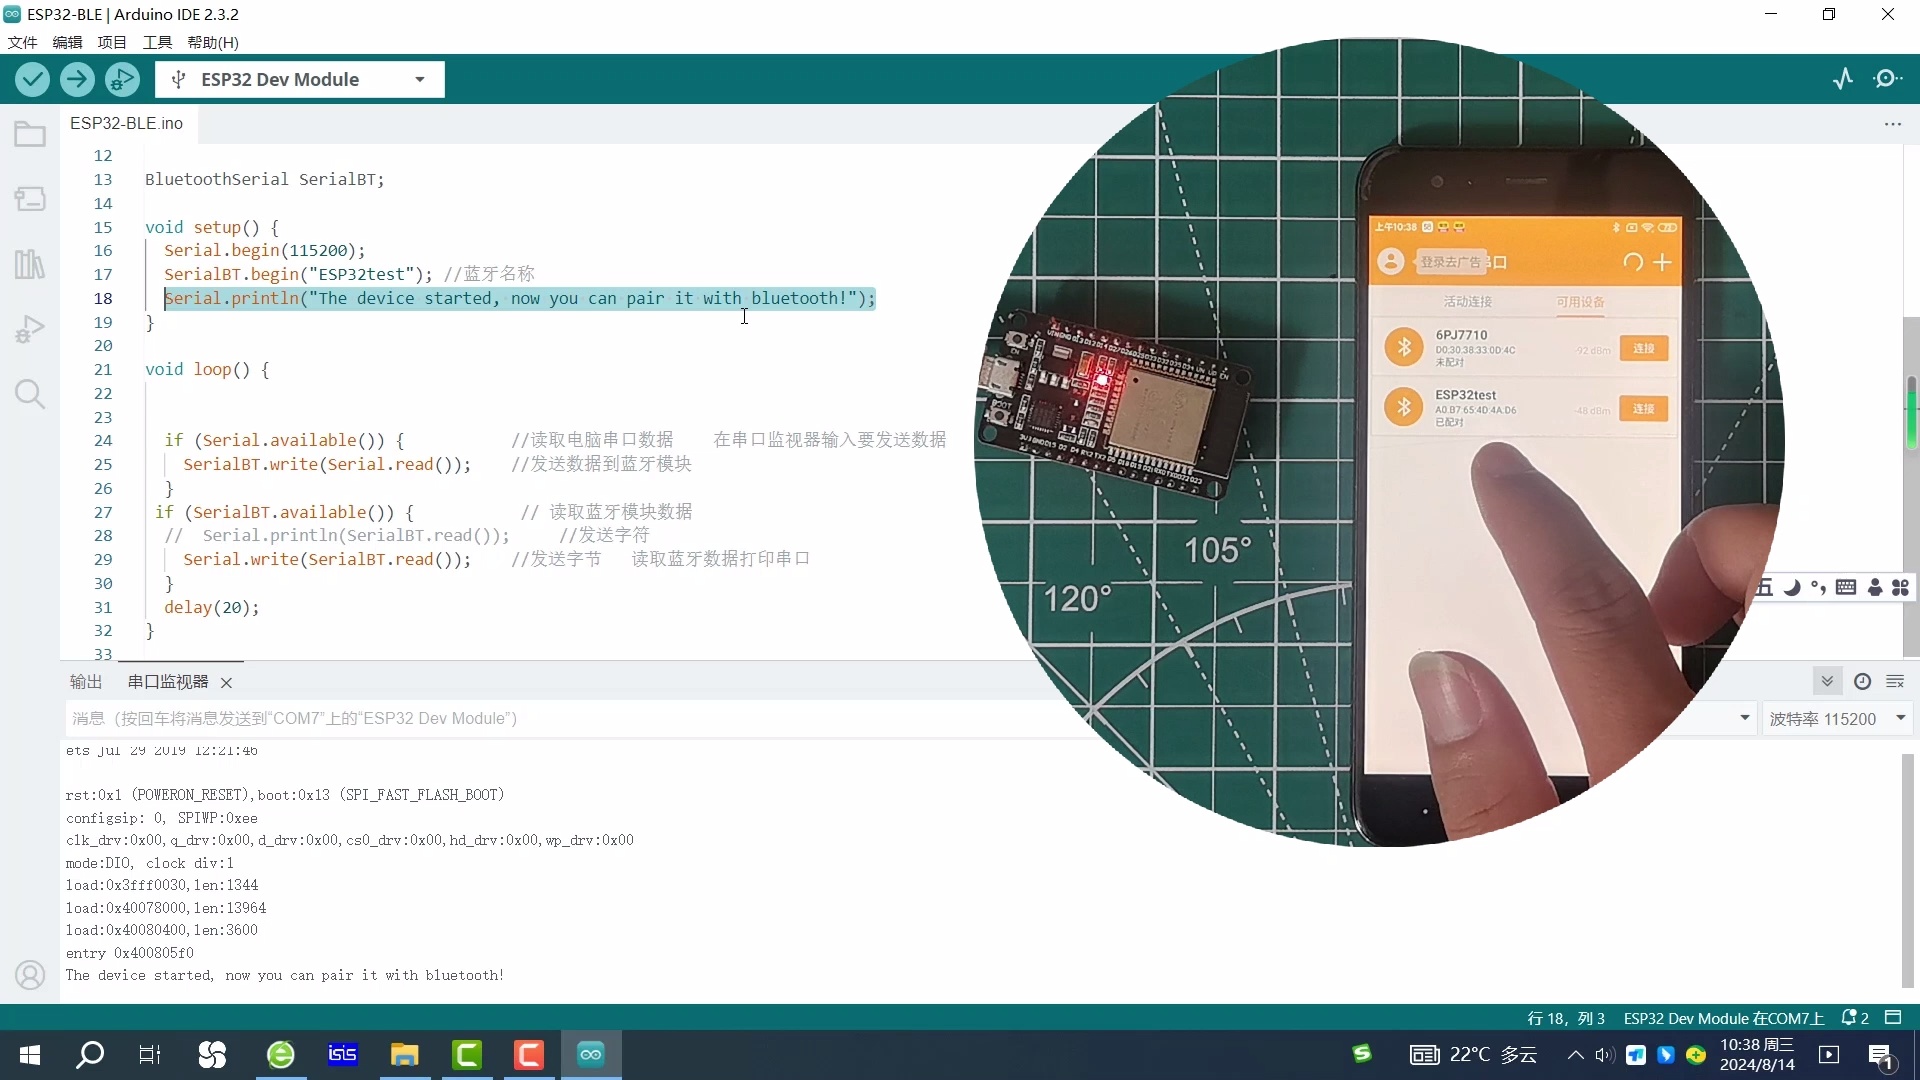This screenshot has height=1080, width=1920.
Task: Switch to the 输出 tab
Action: (85, 681)
